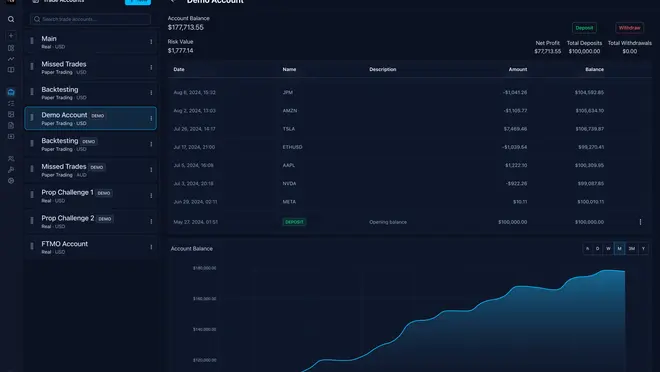660x372 pixels.
Task: Open three-dot menu for FTMO Account
Action: [151, 247]
